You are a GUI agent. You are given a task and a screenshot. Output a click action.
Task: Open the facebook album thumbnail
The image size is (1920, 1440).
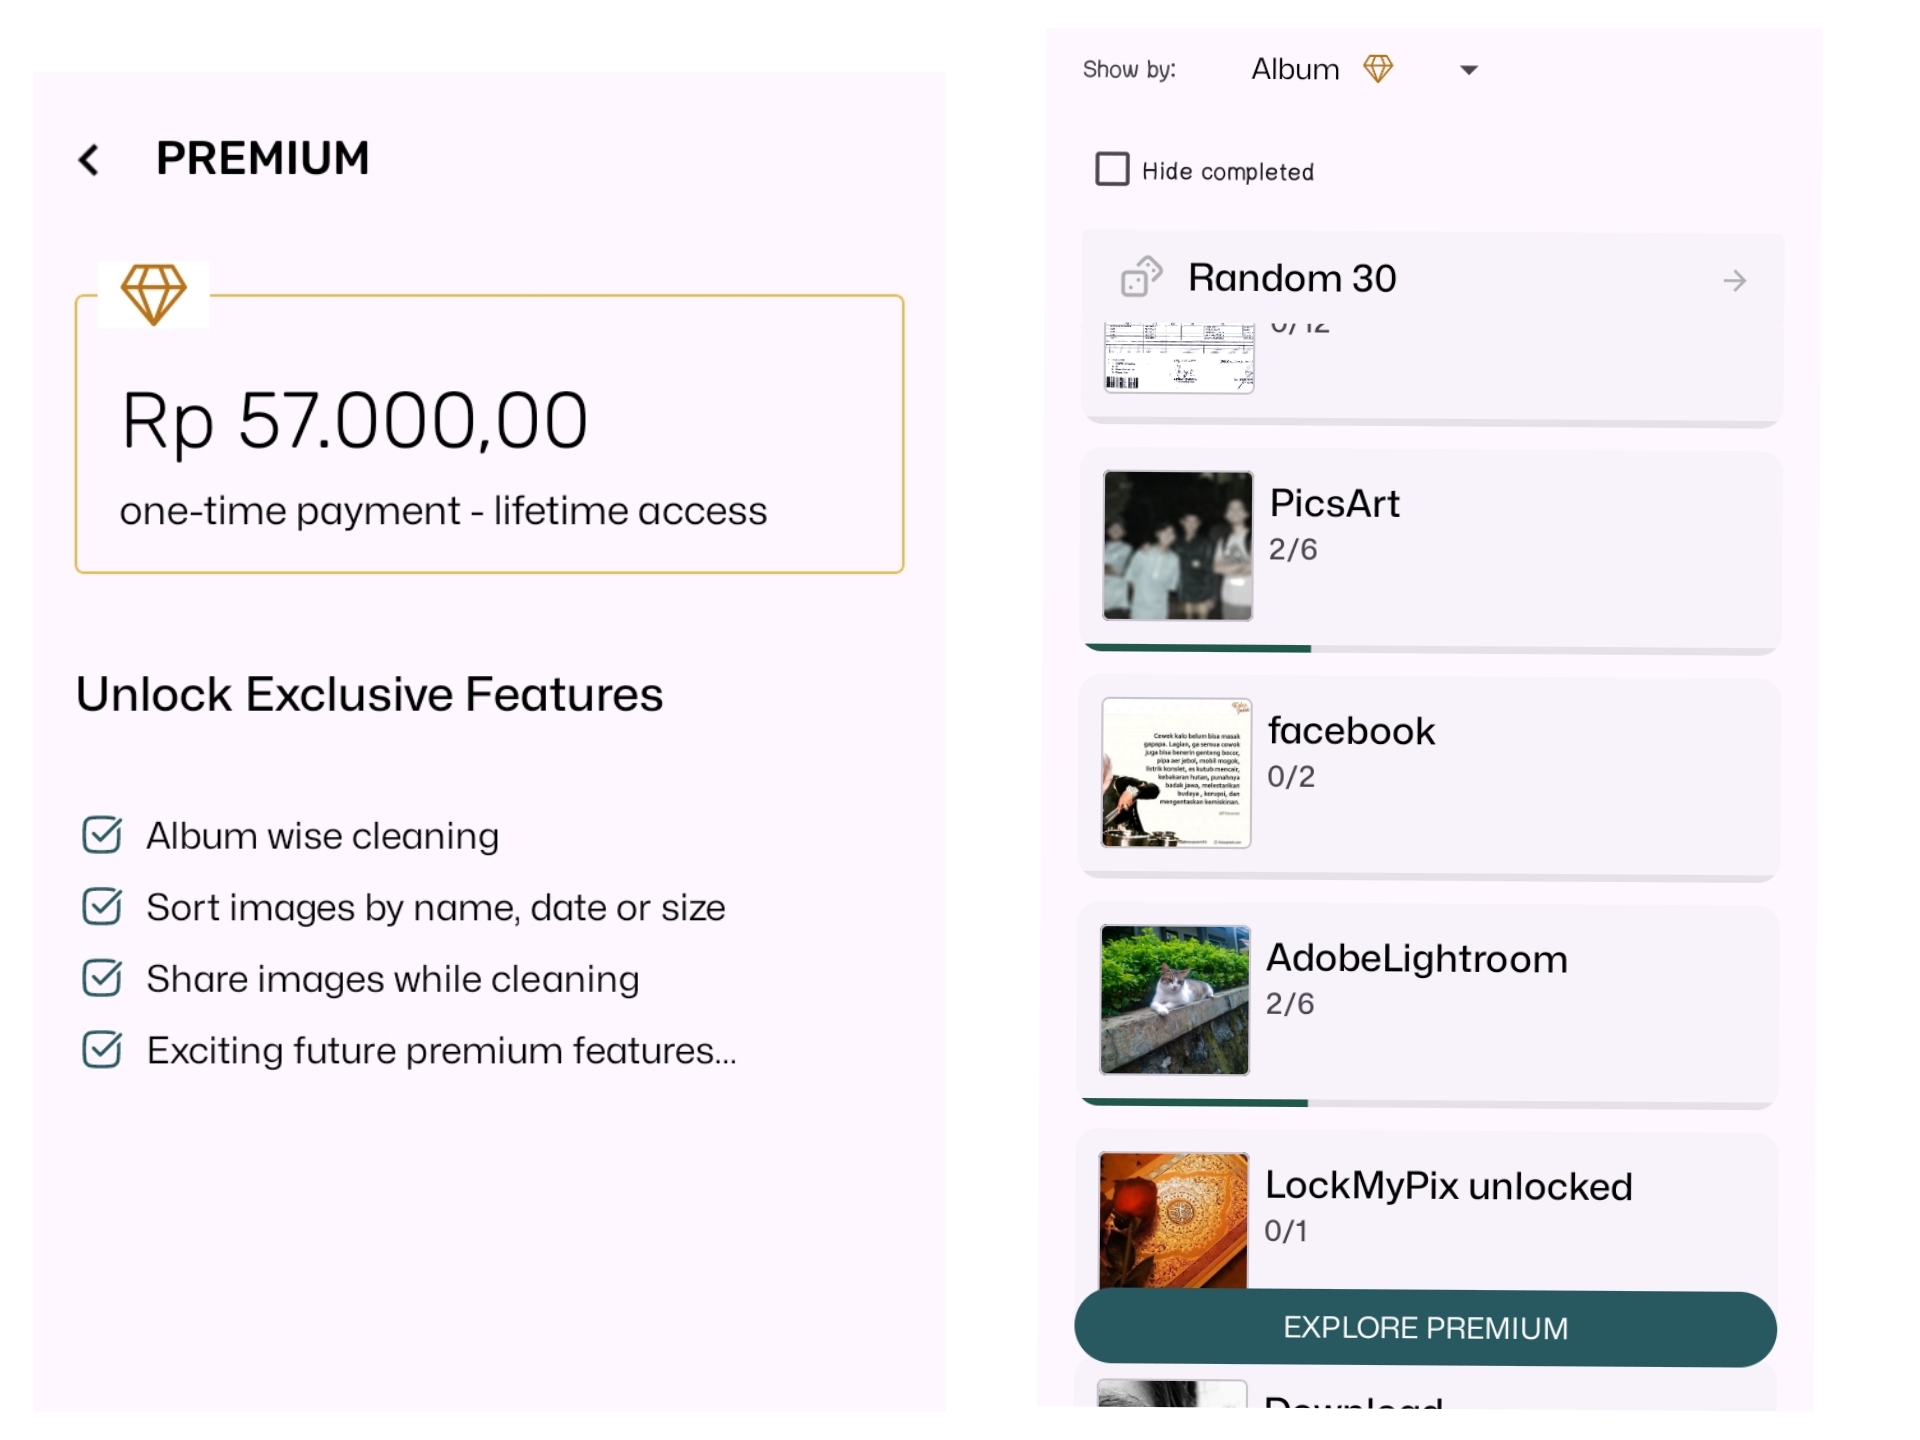click(x=1176, y=773)
